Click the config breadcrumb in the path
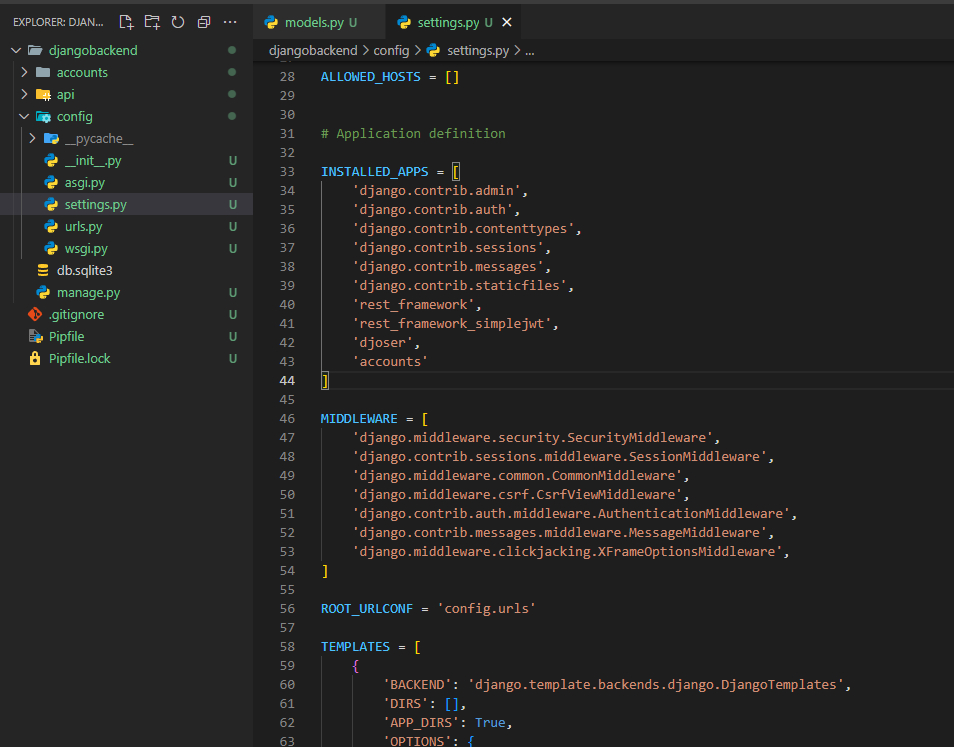The height and width of the screenshot is (747, 954). pyautogui.click(x=392, y=50)
